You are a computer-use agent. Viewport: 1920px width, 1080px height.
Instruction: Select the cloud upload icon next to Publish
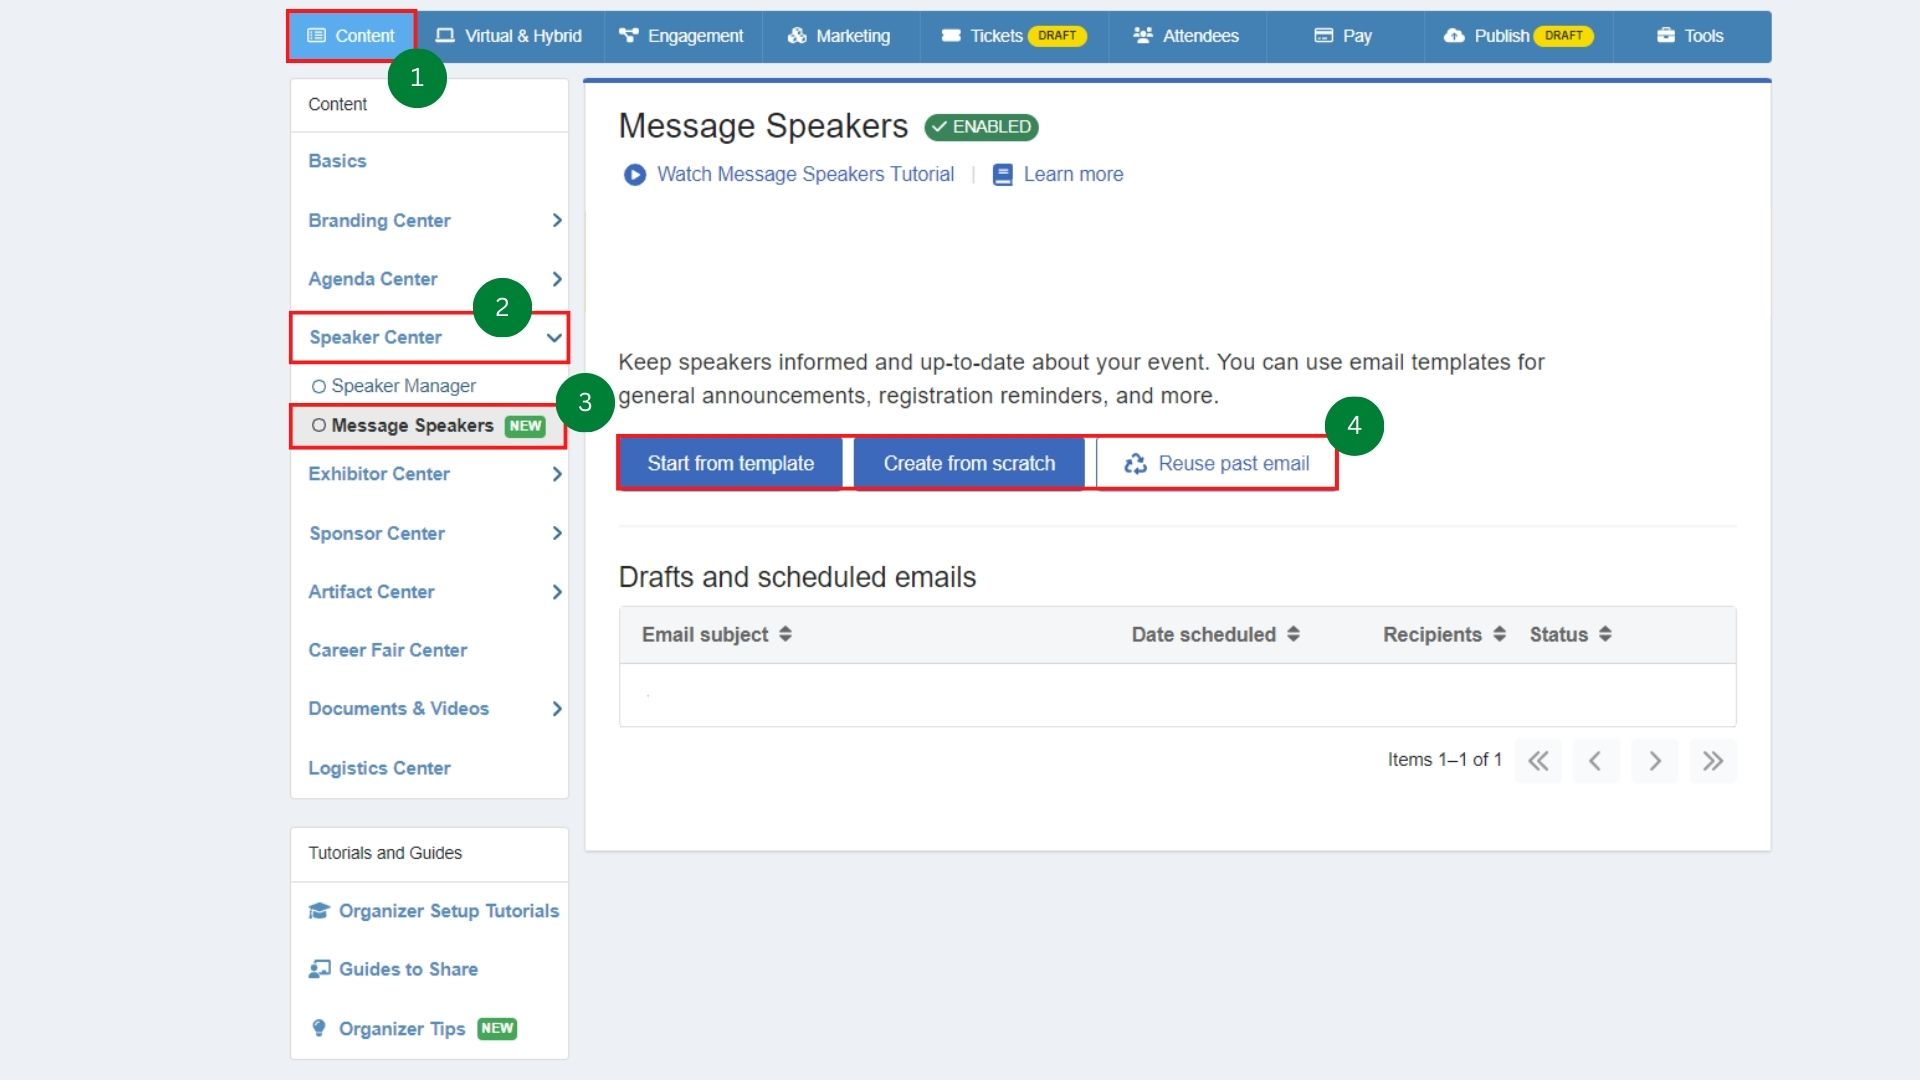[x=1452, y=35]
